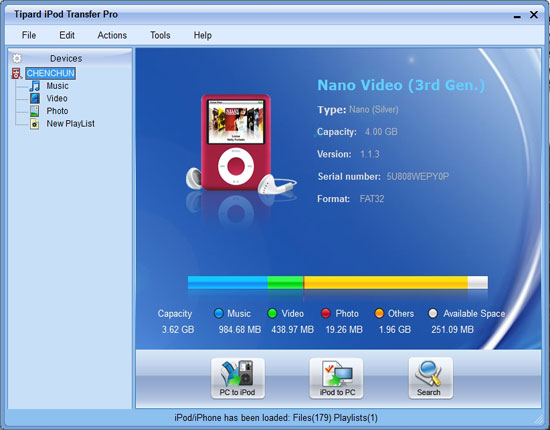
Task: Click the red iPod device icon next to CHENCHUN
Action: pos(16,73)
